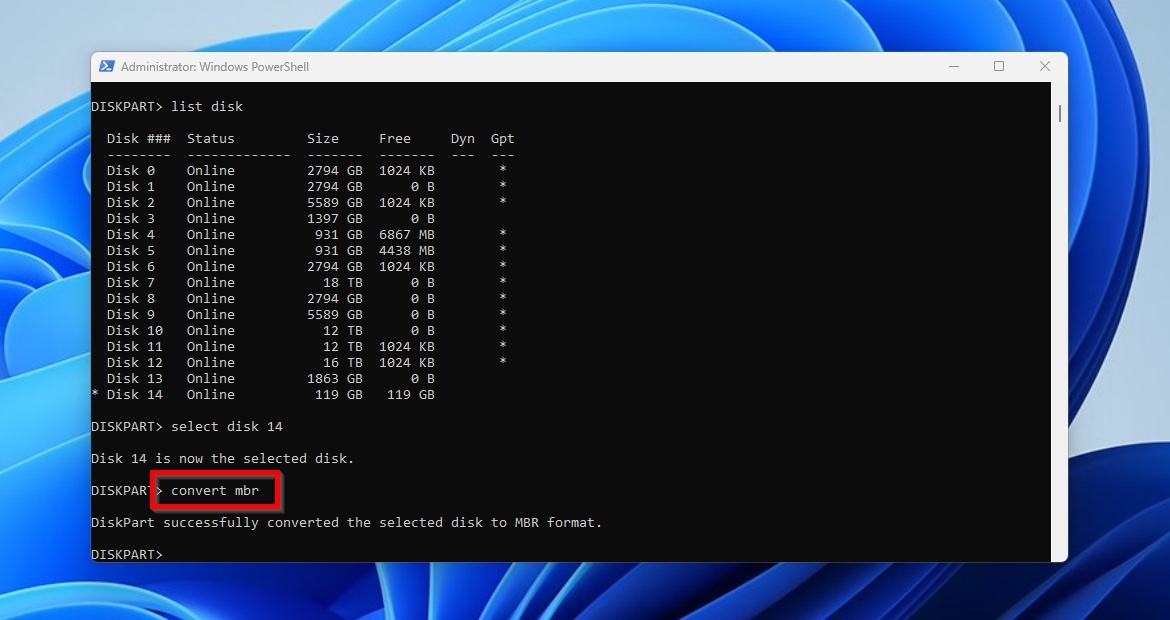Close the PowerShell window
The height and width of the screenshot is (620, 1170).
click(x=1045, y=66)
